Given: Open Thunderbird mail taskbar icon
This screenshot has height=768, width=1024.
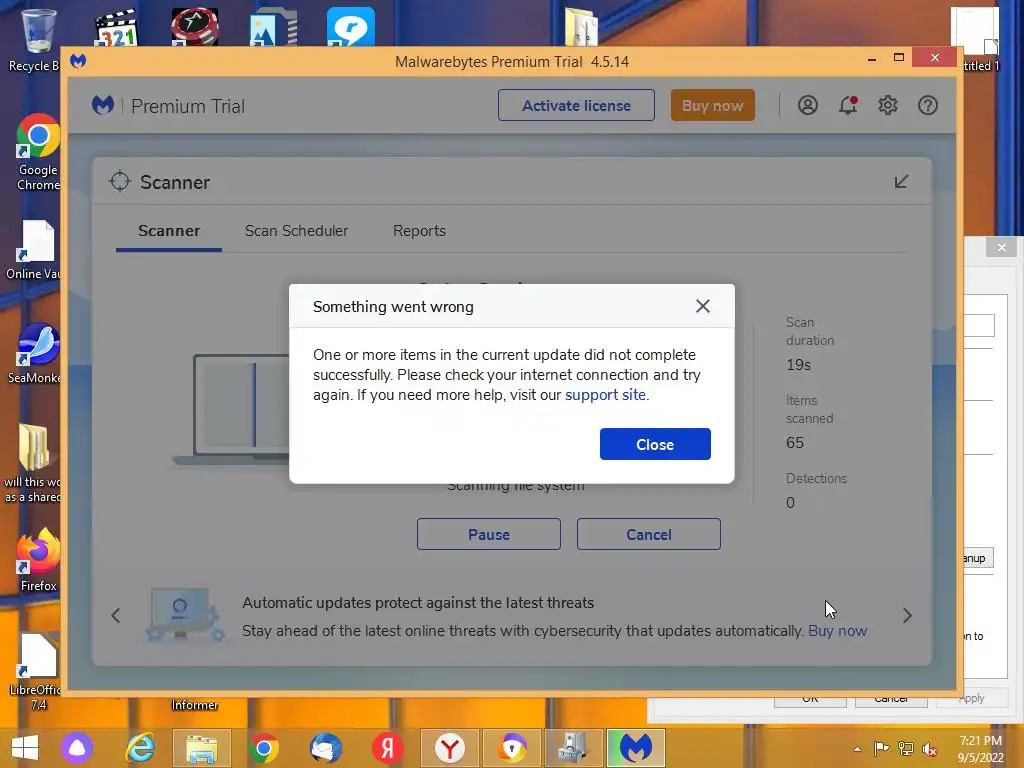Looking at the screenshot, I should click(325, 748).
